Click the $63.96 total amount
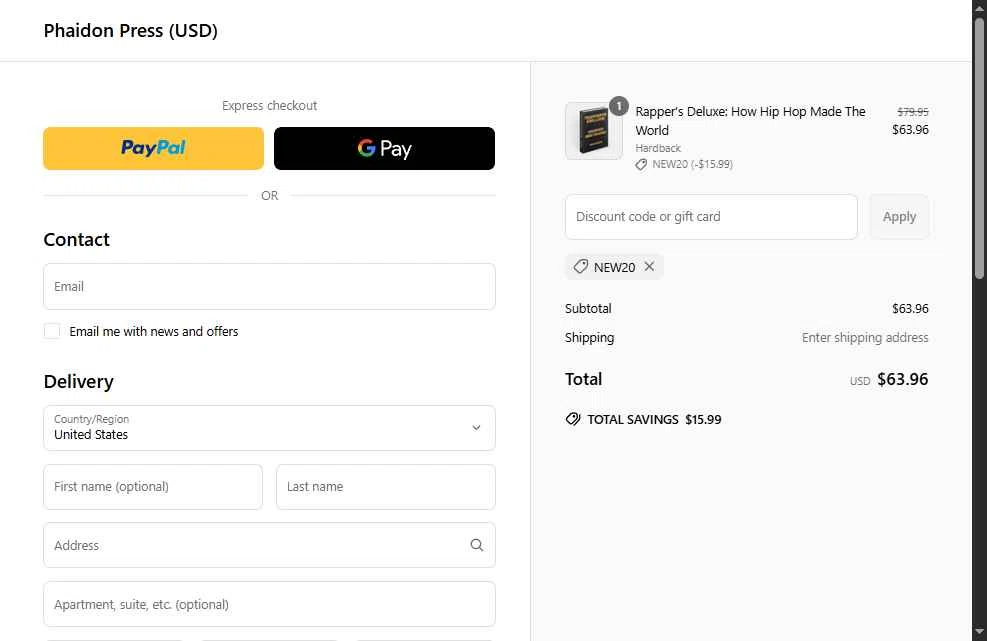The width and height of the screenshot is (987, 641). (903, 379)
